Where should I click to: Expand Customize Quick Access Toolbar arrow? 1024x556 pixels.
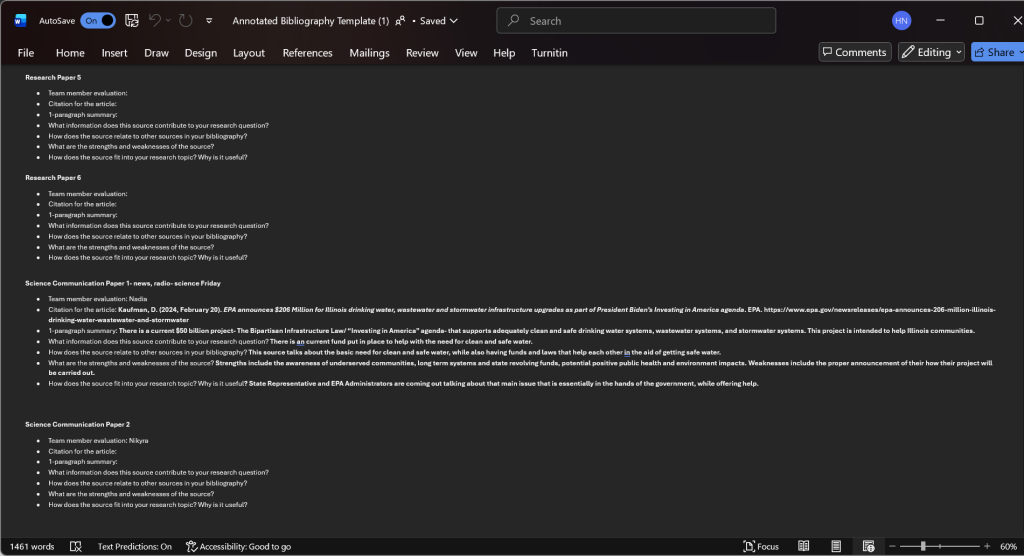coord(209,20)
